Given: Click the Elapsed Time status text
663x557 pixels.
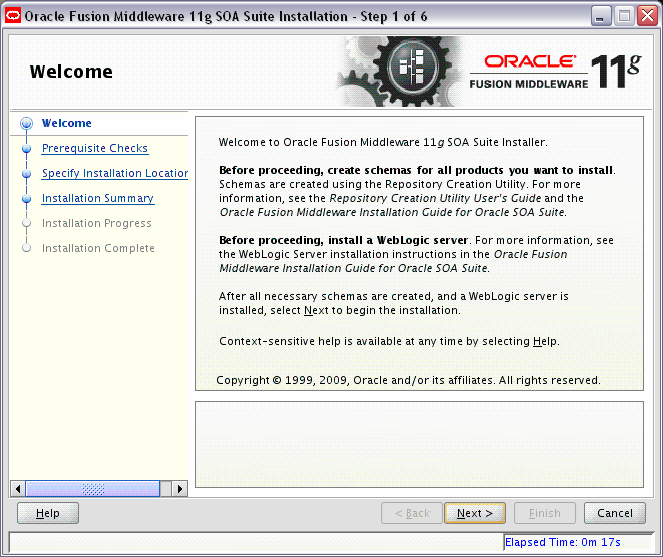Looking at the screenshot, I should [563, 542].
